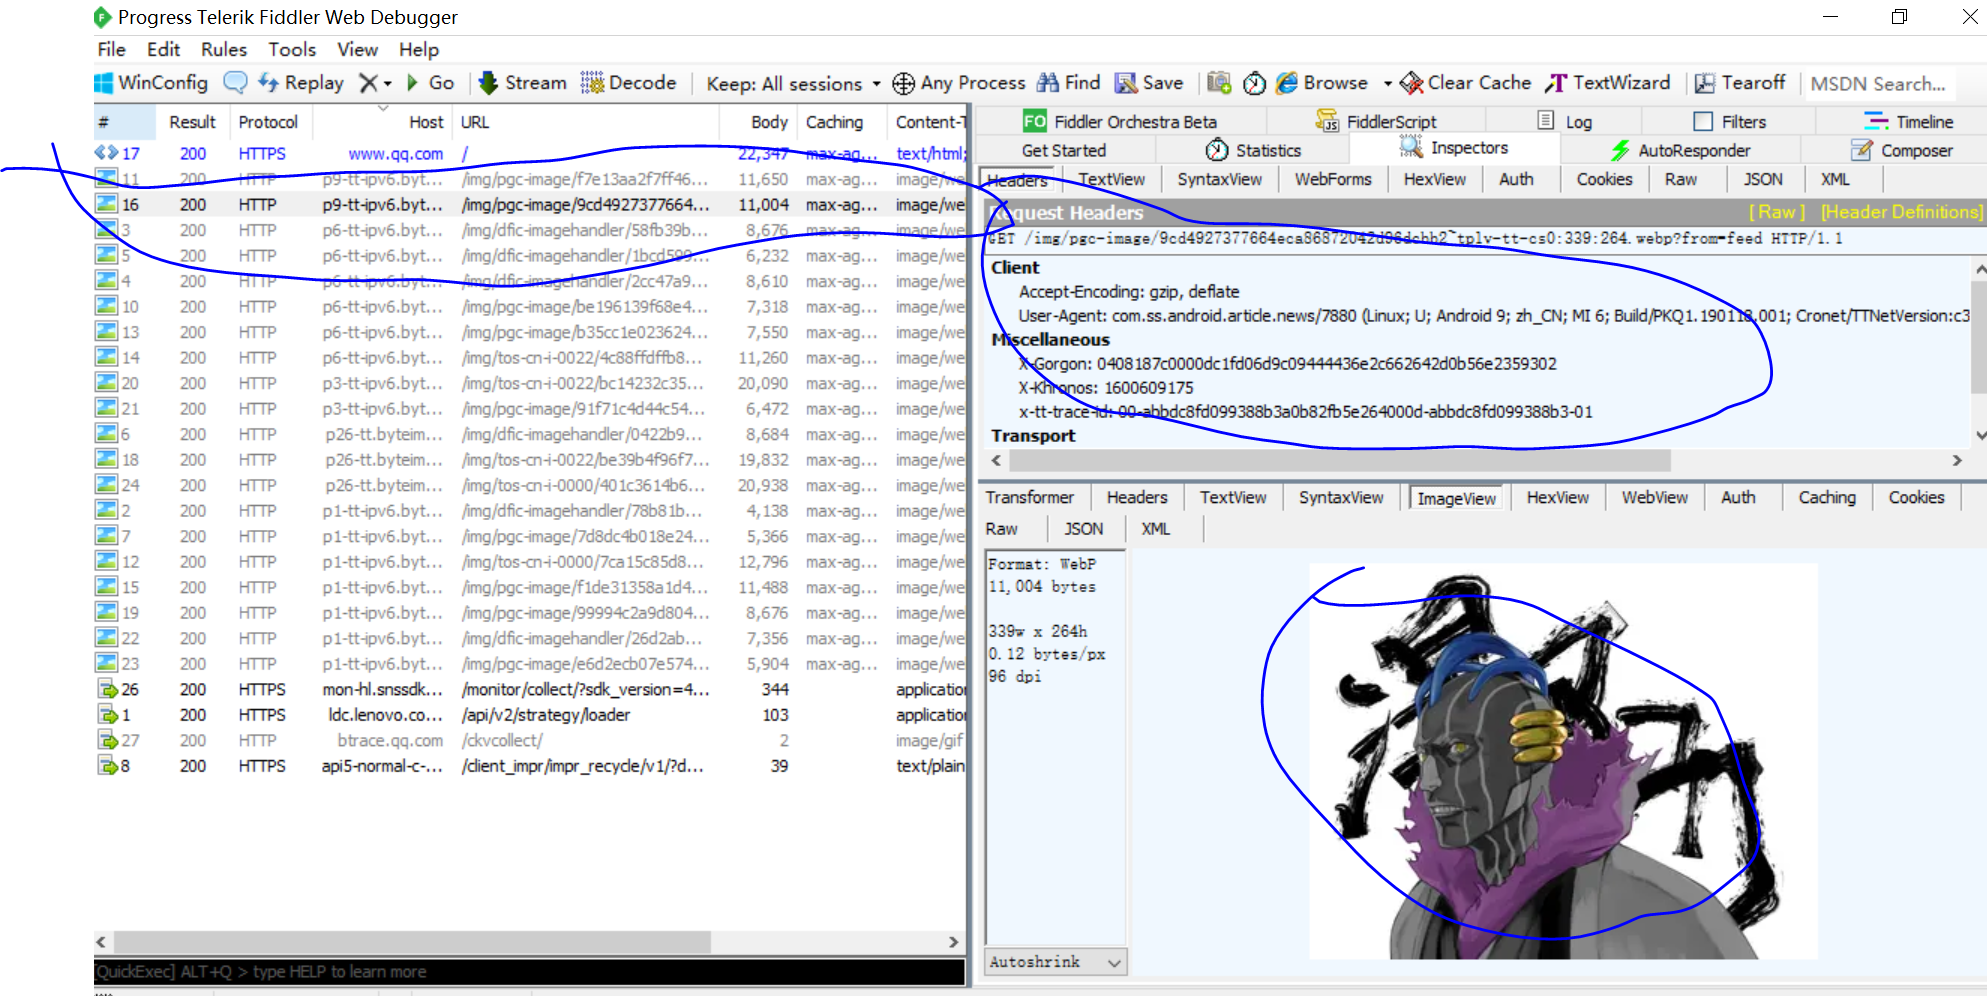Click Clear Cache icon
Viewport: 1987px width, 996px height.
pyautogui.click(x=1411, y=83)
